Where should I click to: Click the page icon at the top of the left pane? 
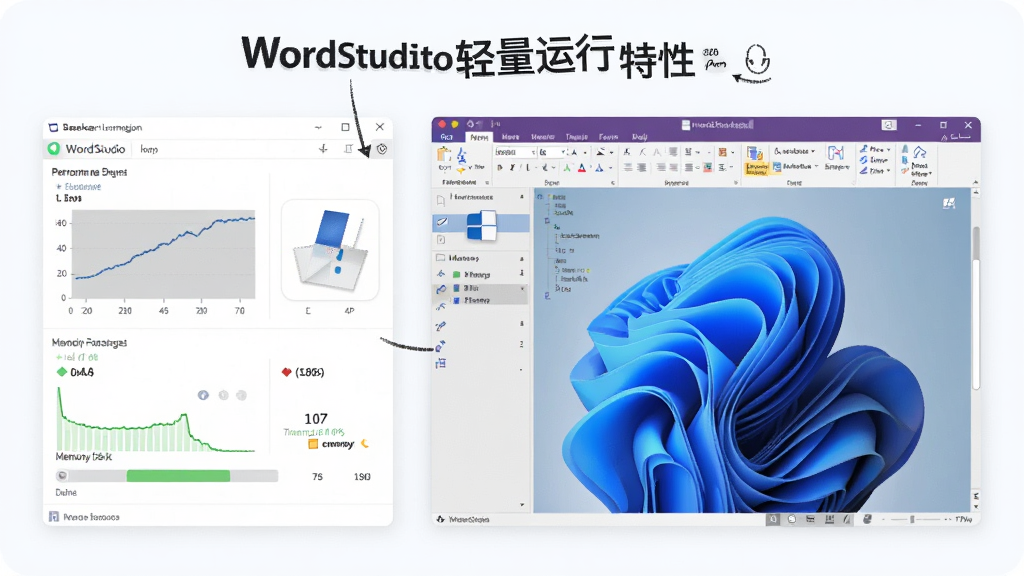point(441,199)
